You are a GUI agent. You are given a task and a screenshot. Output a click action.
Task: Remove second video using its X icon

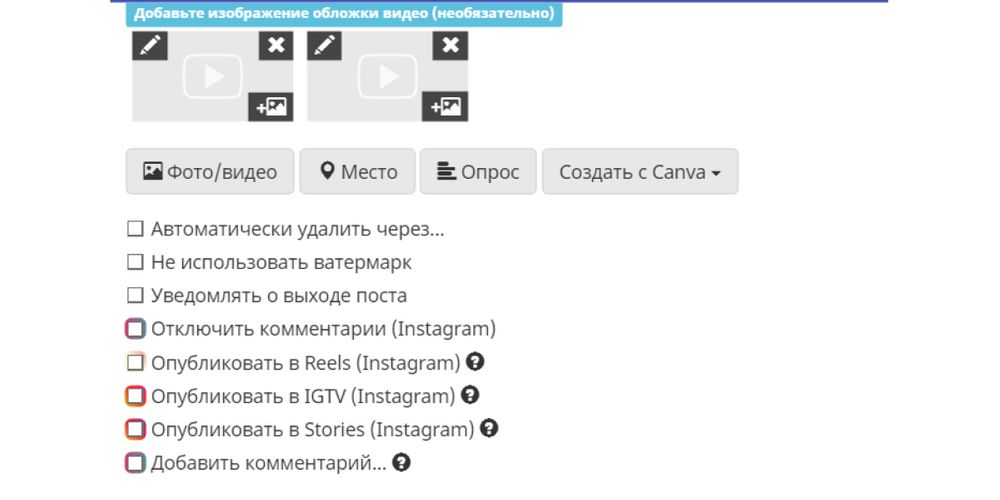point(450,46)
